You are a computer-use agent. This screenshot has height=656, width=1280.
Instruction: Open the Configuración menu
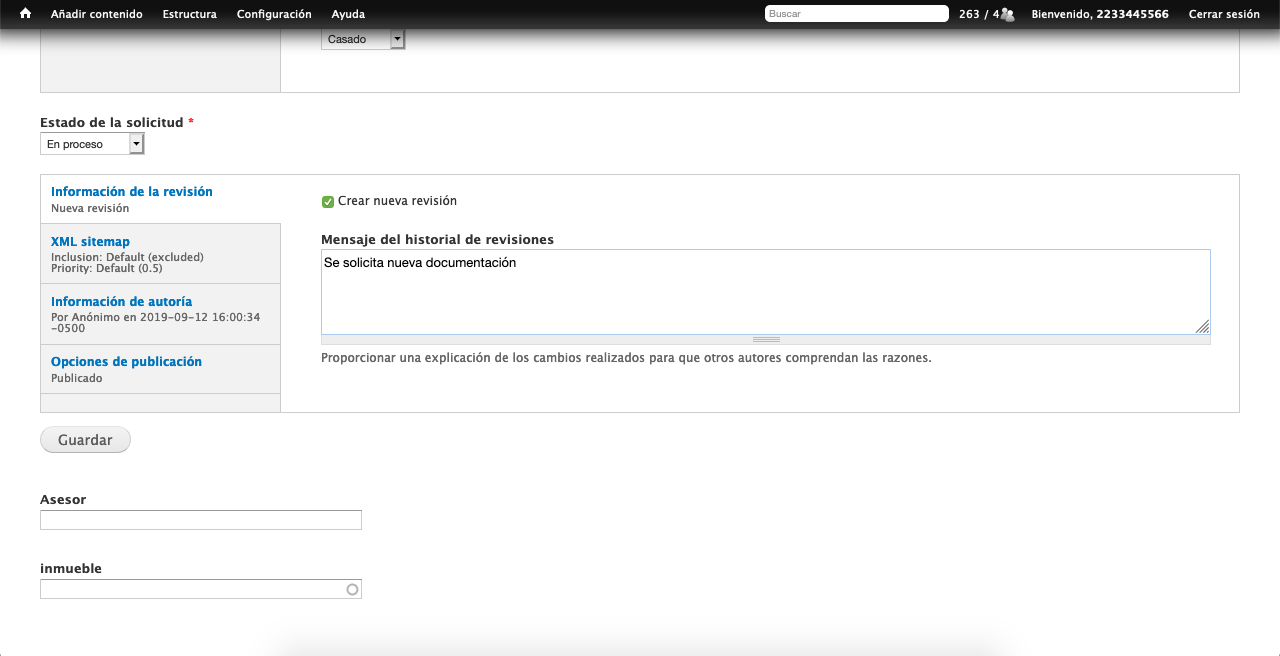[274, 14]
